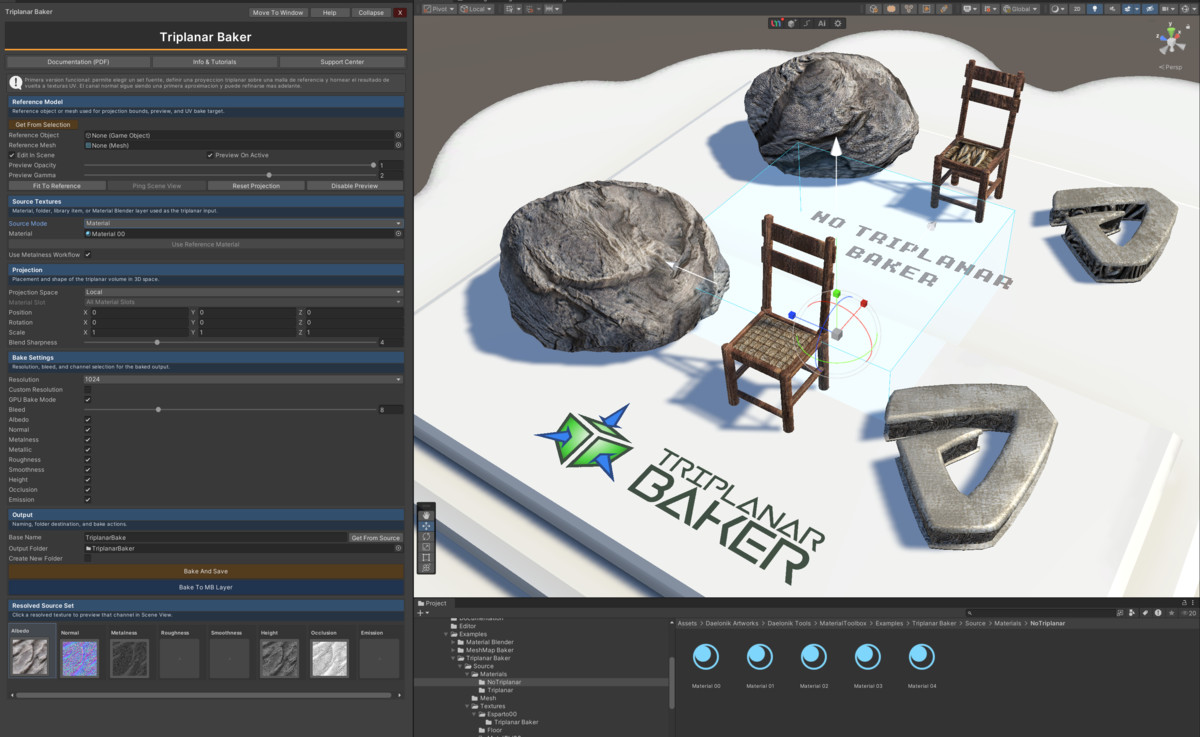The height and width of the screenshot is (737, 1200).
Task: Select the Scale tool in scene toolbar
Action: point(427,546)
